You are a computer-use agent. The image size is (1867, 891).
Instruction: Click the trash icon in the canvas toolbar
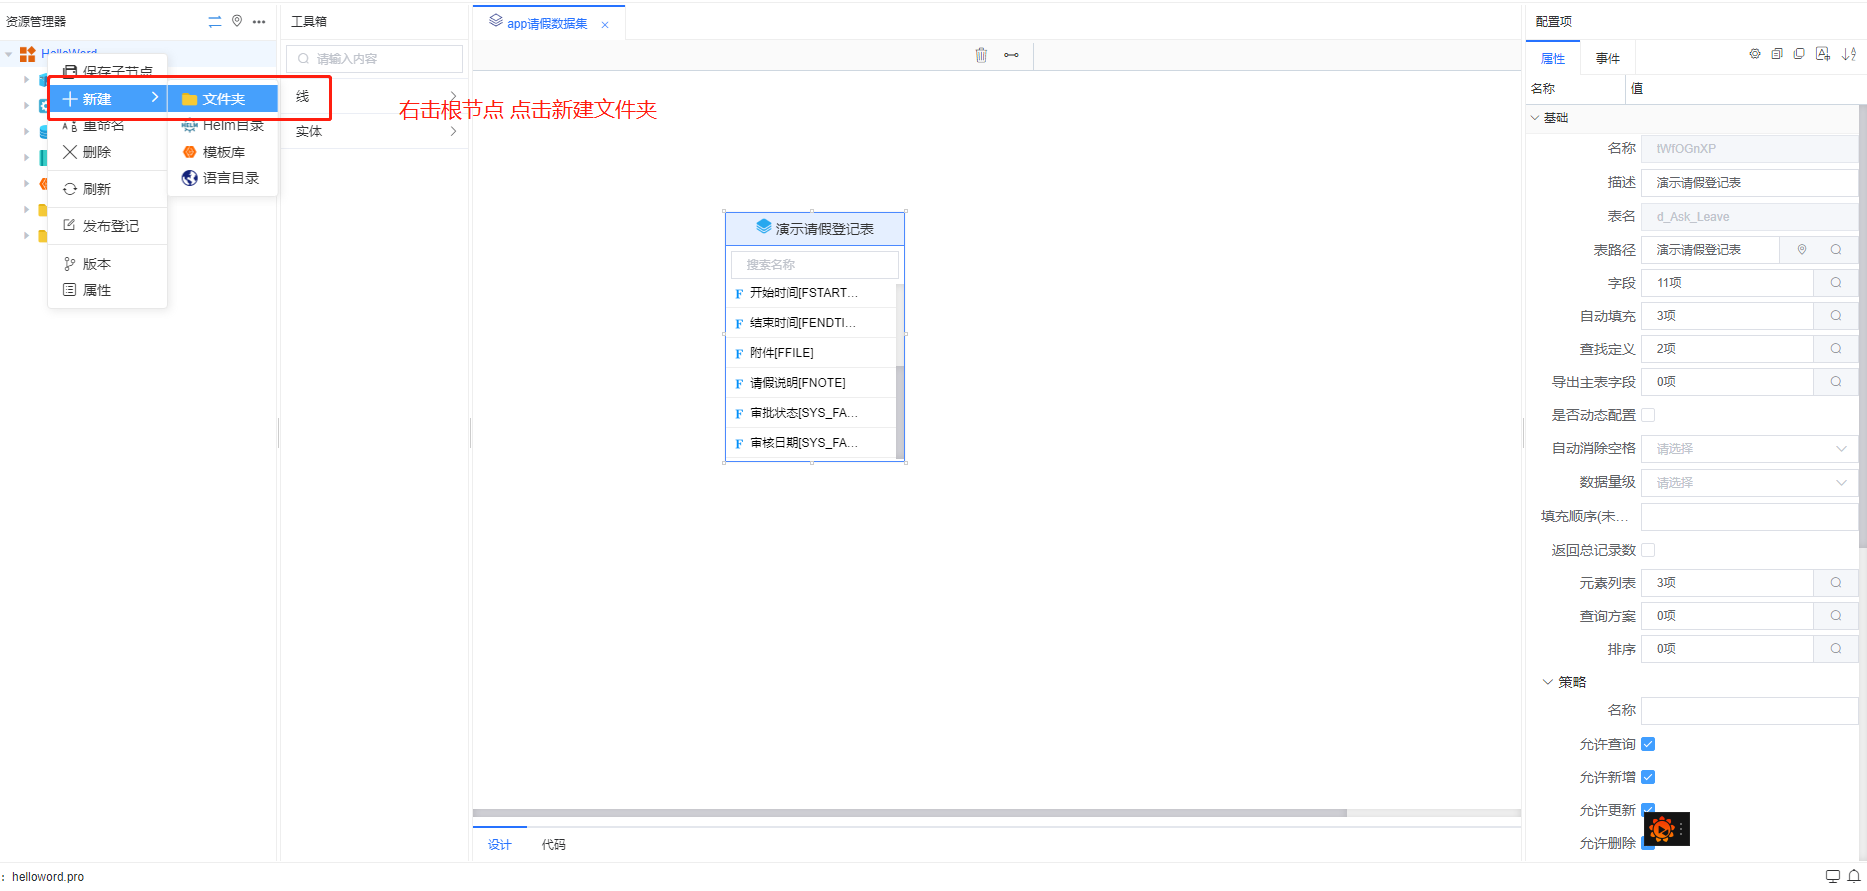(x=981, y=55)
